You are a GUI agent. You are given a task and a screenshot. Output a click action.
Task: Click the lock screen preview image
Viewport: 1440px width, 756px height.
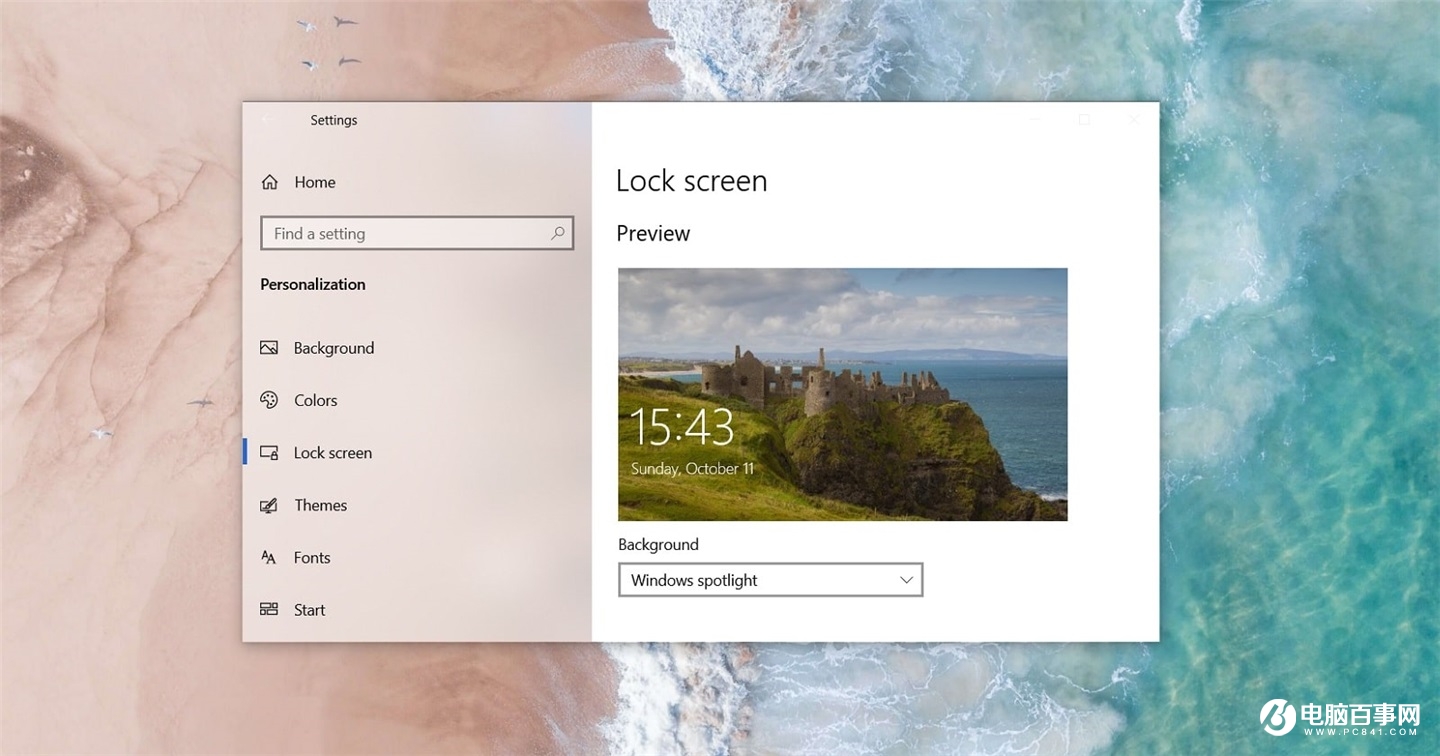pyautogui.click(x=842, y=394)
